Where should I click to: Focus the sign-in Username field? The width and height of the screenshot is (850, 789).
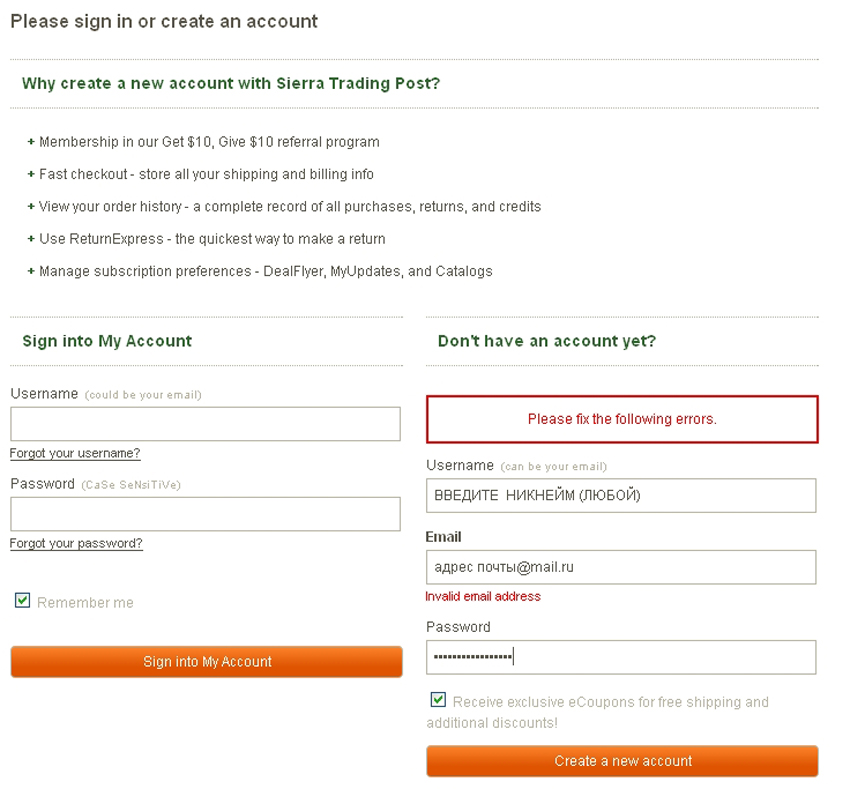[x=205, y=424]
